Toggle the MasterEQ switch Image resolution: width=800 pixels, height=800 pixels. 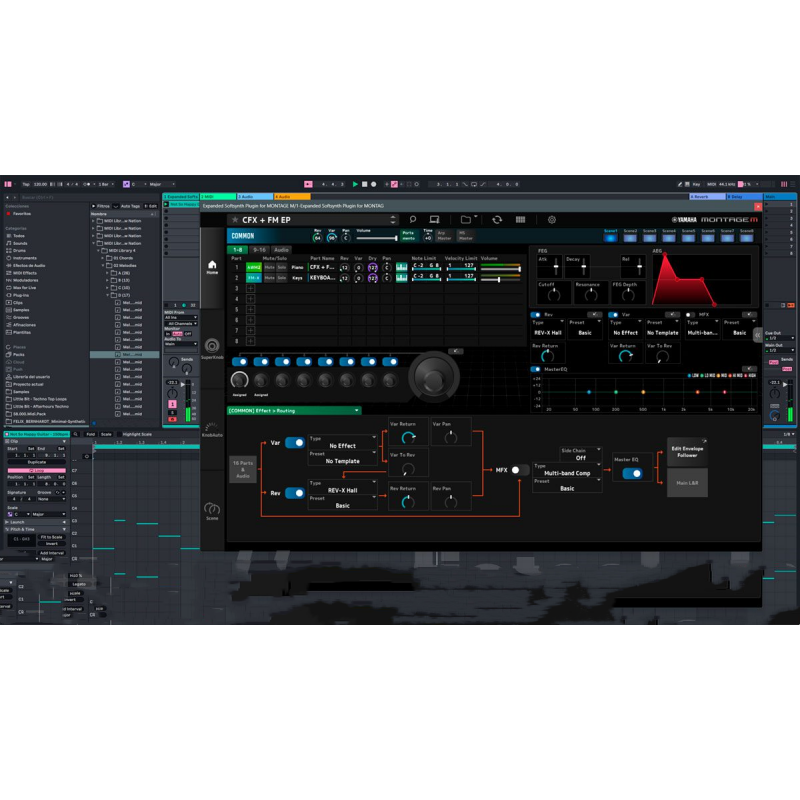tap(536, 369)
